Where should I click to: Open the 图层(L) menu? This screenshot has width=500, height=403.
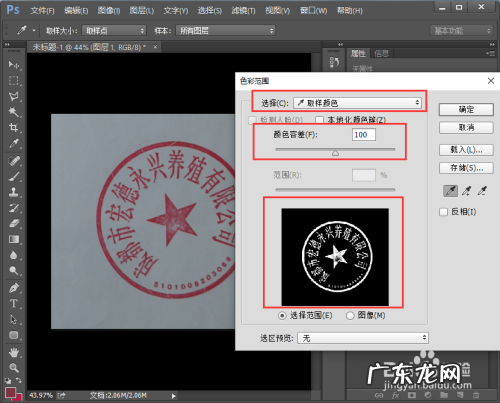click(x=142, y=11)
